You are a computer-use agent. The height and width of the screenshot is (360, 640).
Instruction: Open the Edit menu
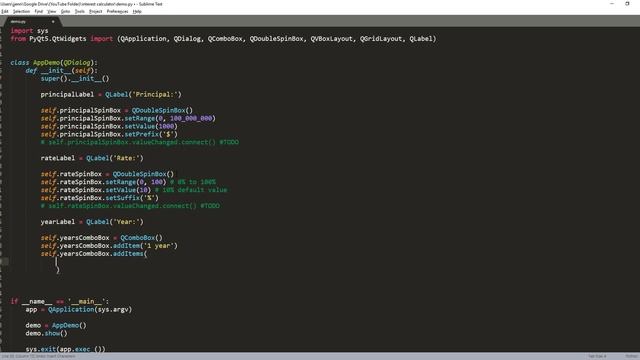click(x=5, y=11)
